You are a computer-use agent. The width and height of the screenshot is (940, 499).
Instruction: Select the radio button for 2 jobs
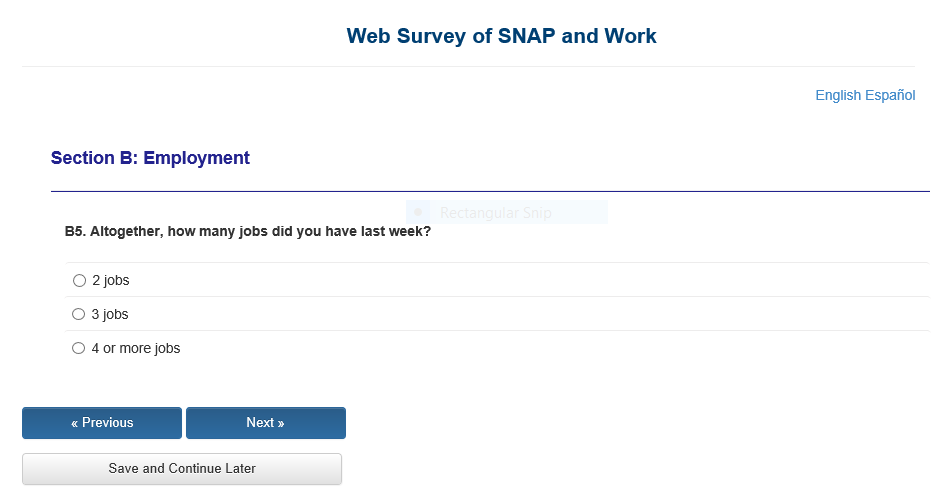click(x=80, y=281)
